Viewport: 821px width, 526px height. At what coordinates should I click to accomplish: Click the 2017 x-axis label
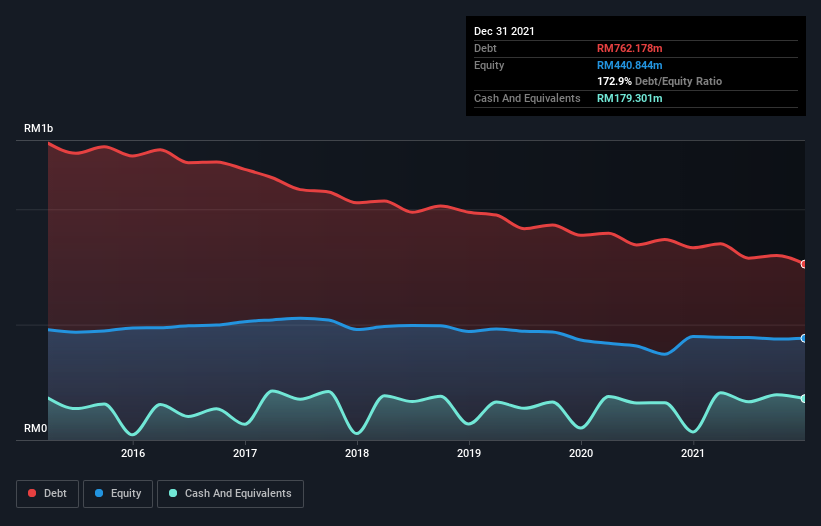point(245,453)
